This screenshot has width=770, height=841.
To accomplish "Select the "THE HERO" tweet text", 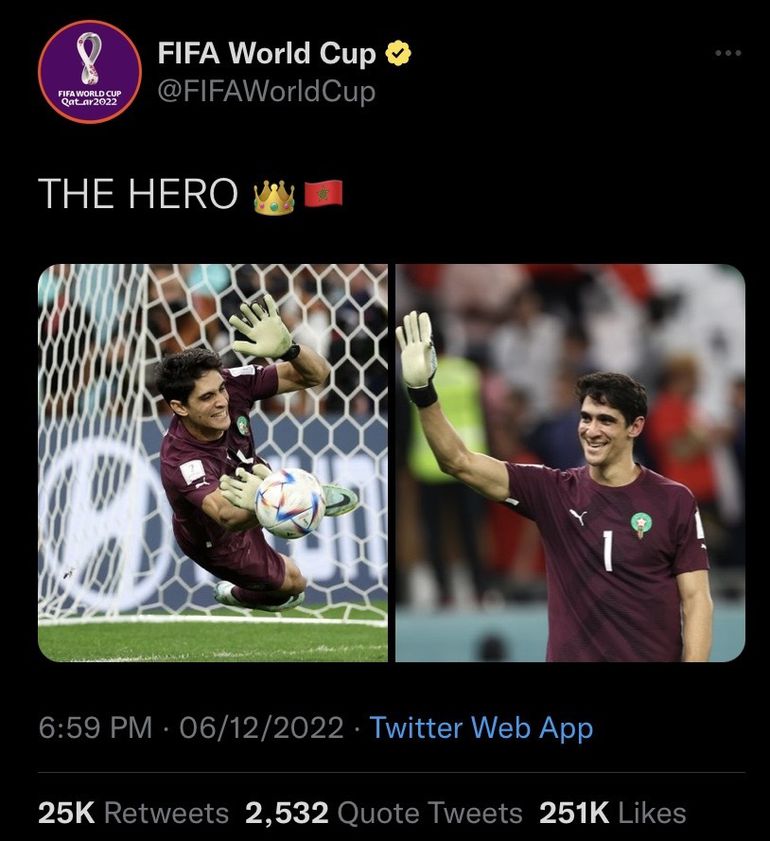I will click(x=138, y=195).
